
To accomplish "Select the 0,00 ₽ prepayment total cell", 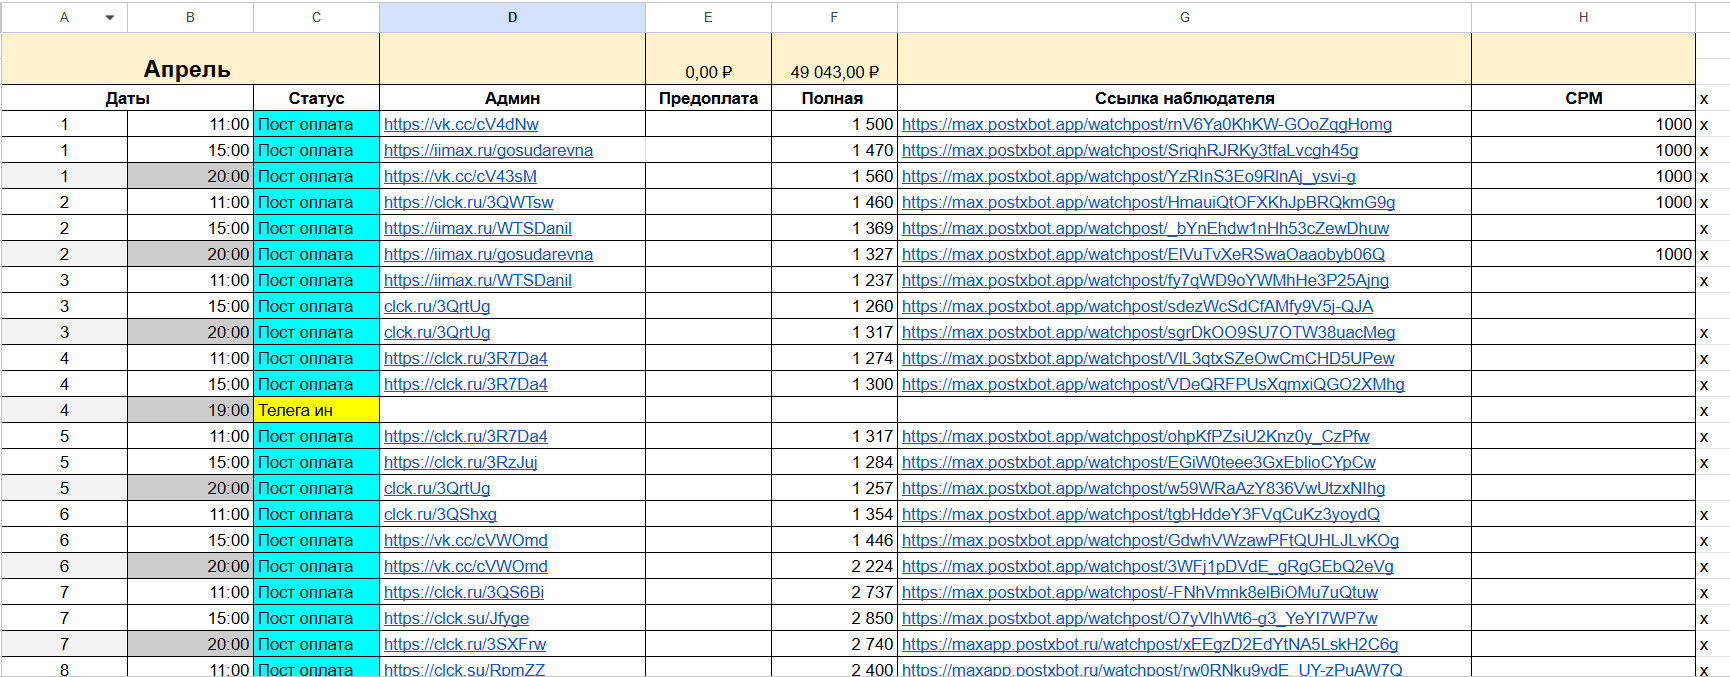I will [708, 72].
